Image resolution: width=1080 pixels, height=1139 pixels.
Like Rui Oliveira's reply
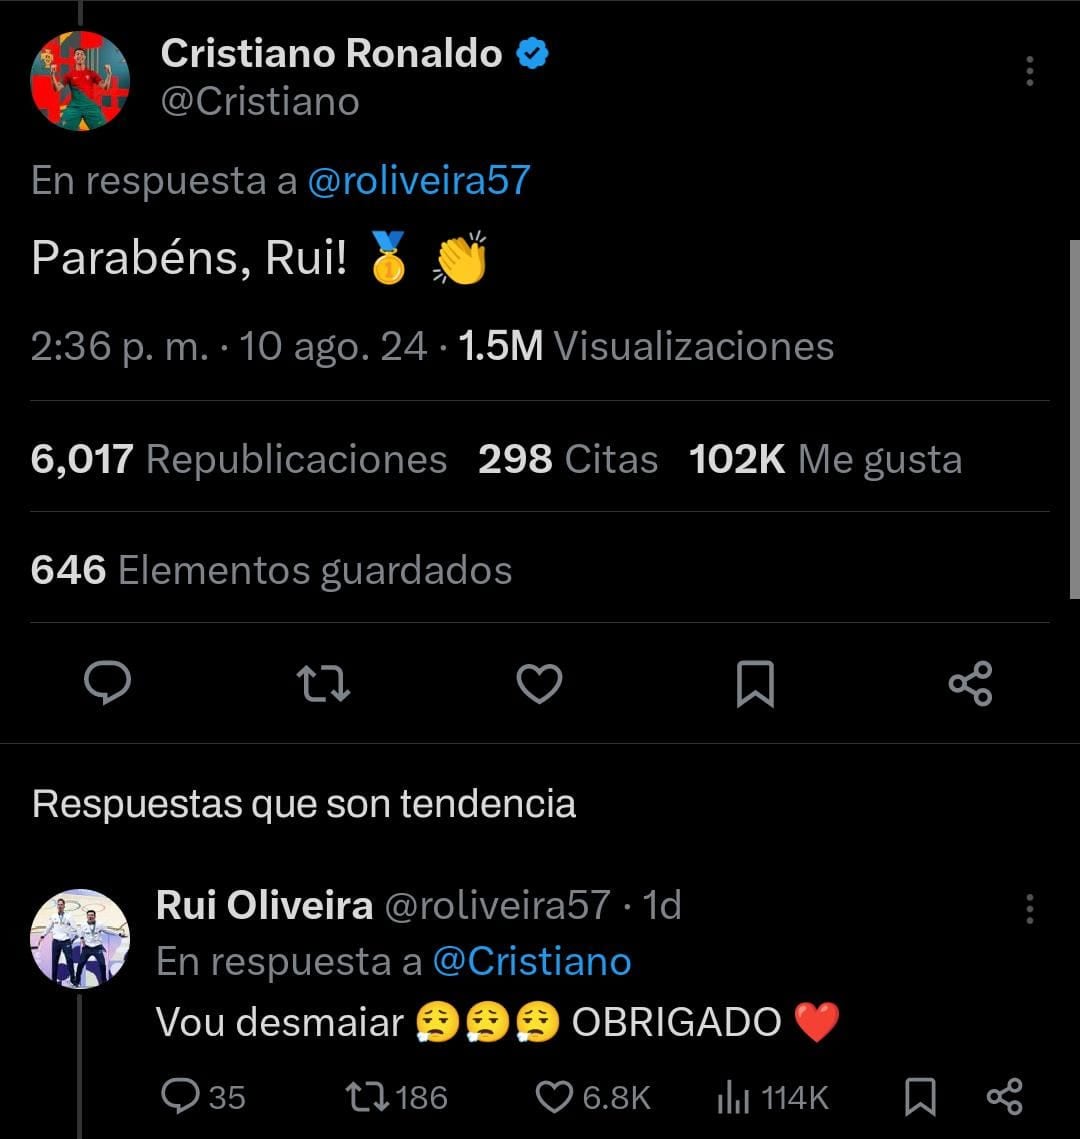(x=554, y=1097)
